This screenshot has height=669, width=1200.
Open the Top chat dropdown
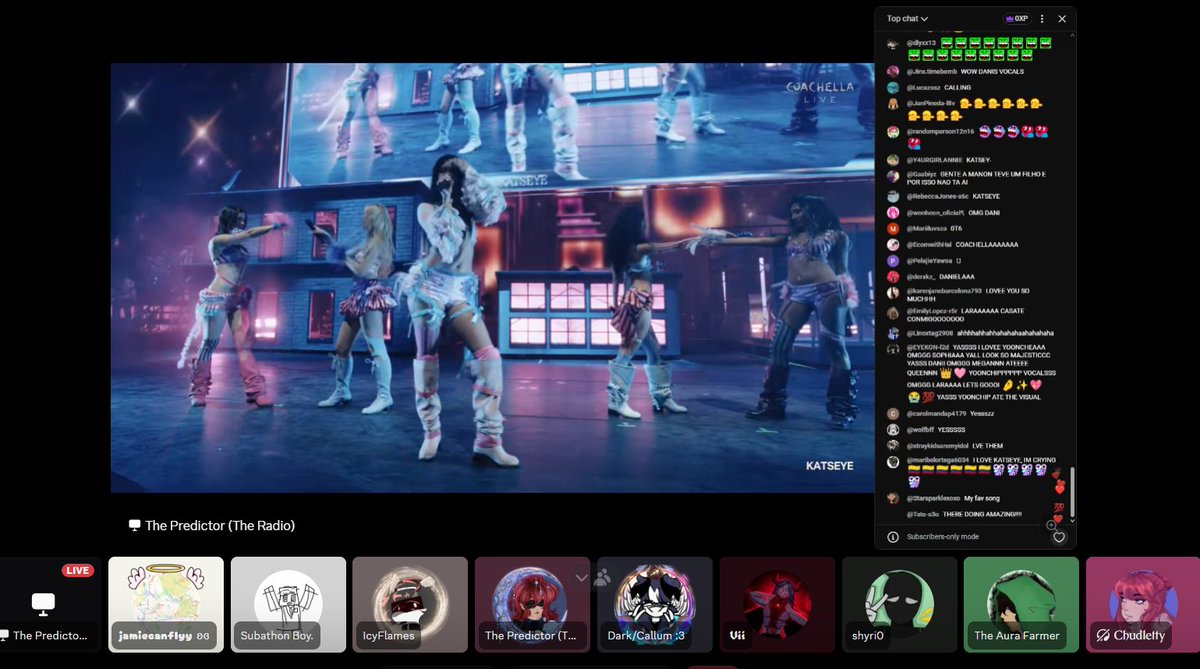coord(907,19)
